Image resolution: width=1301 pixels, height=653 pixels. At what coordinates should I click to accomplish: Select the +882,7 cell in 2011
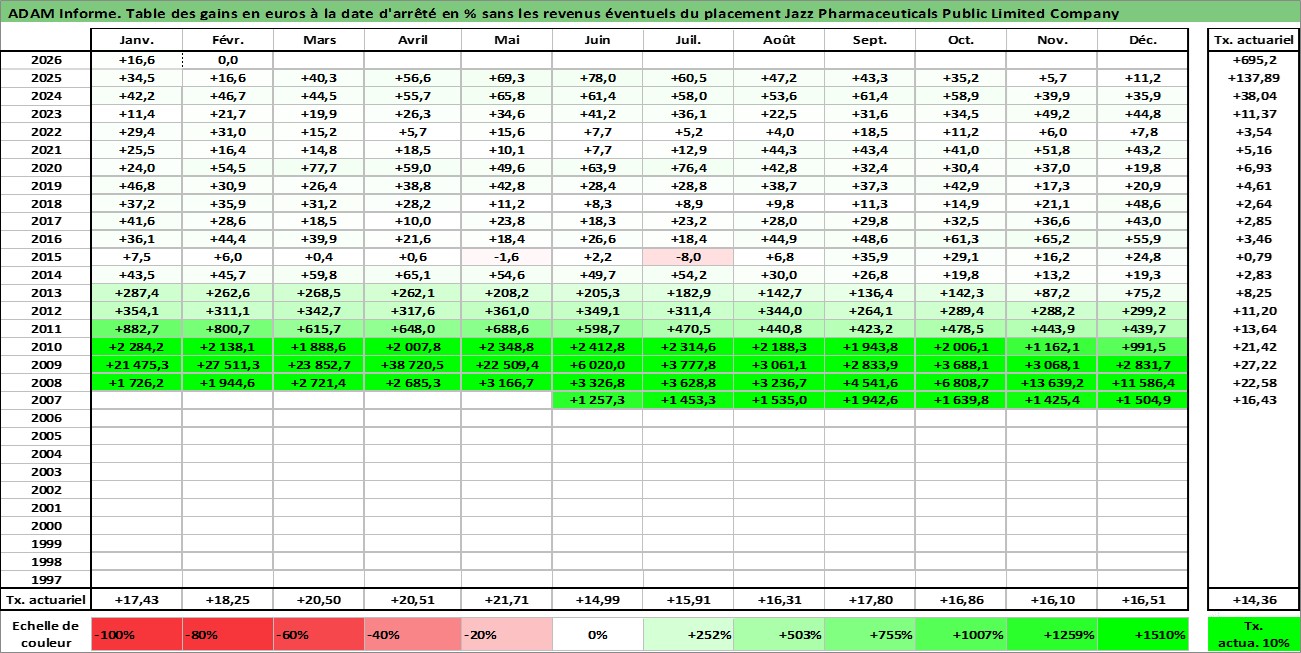pos(136,329)
